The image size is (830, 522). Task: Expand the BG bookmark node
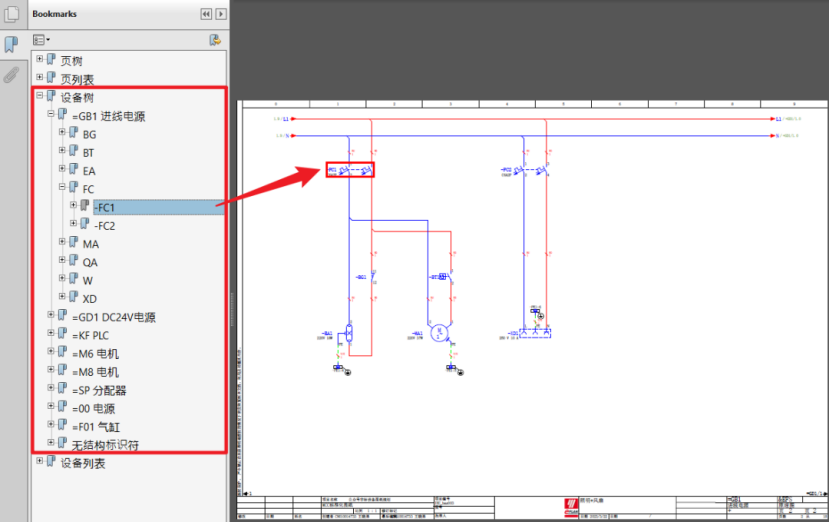coord(62,132)
